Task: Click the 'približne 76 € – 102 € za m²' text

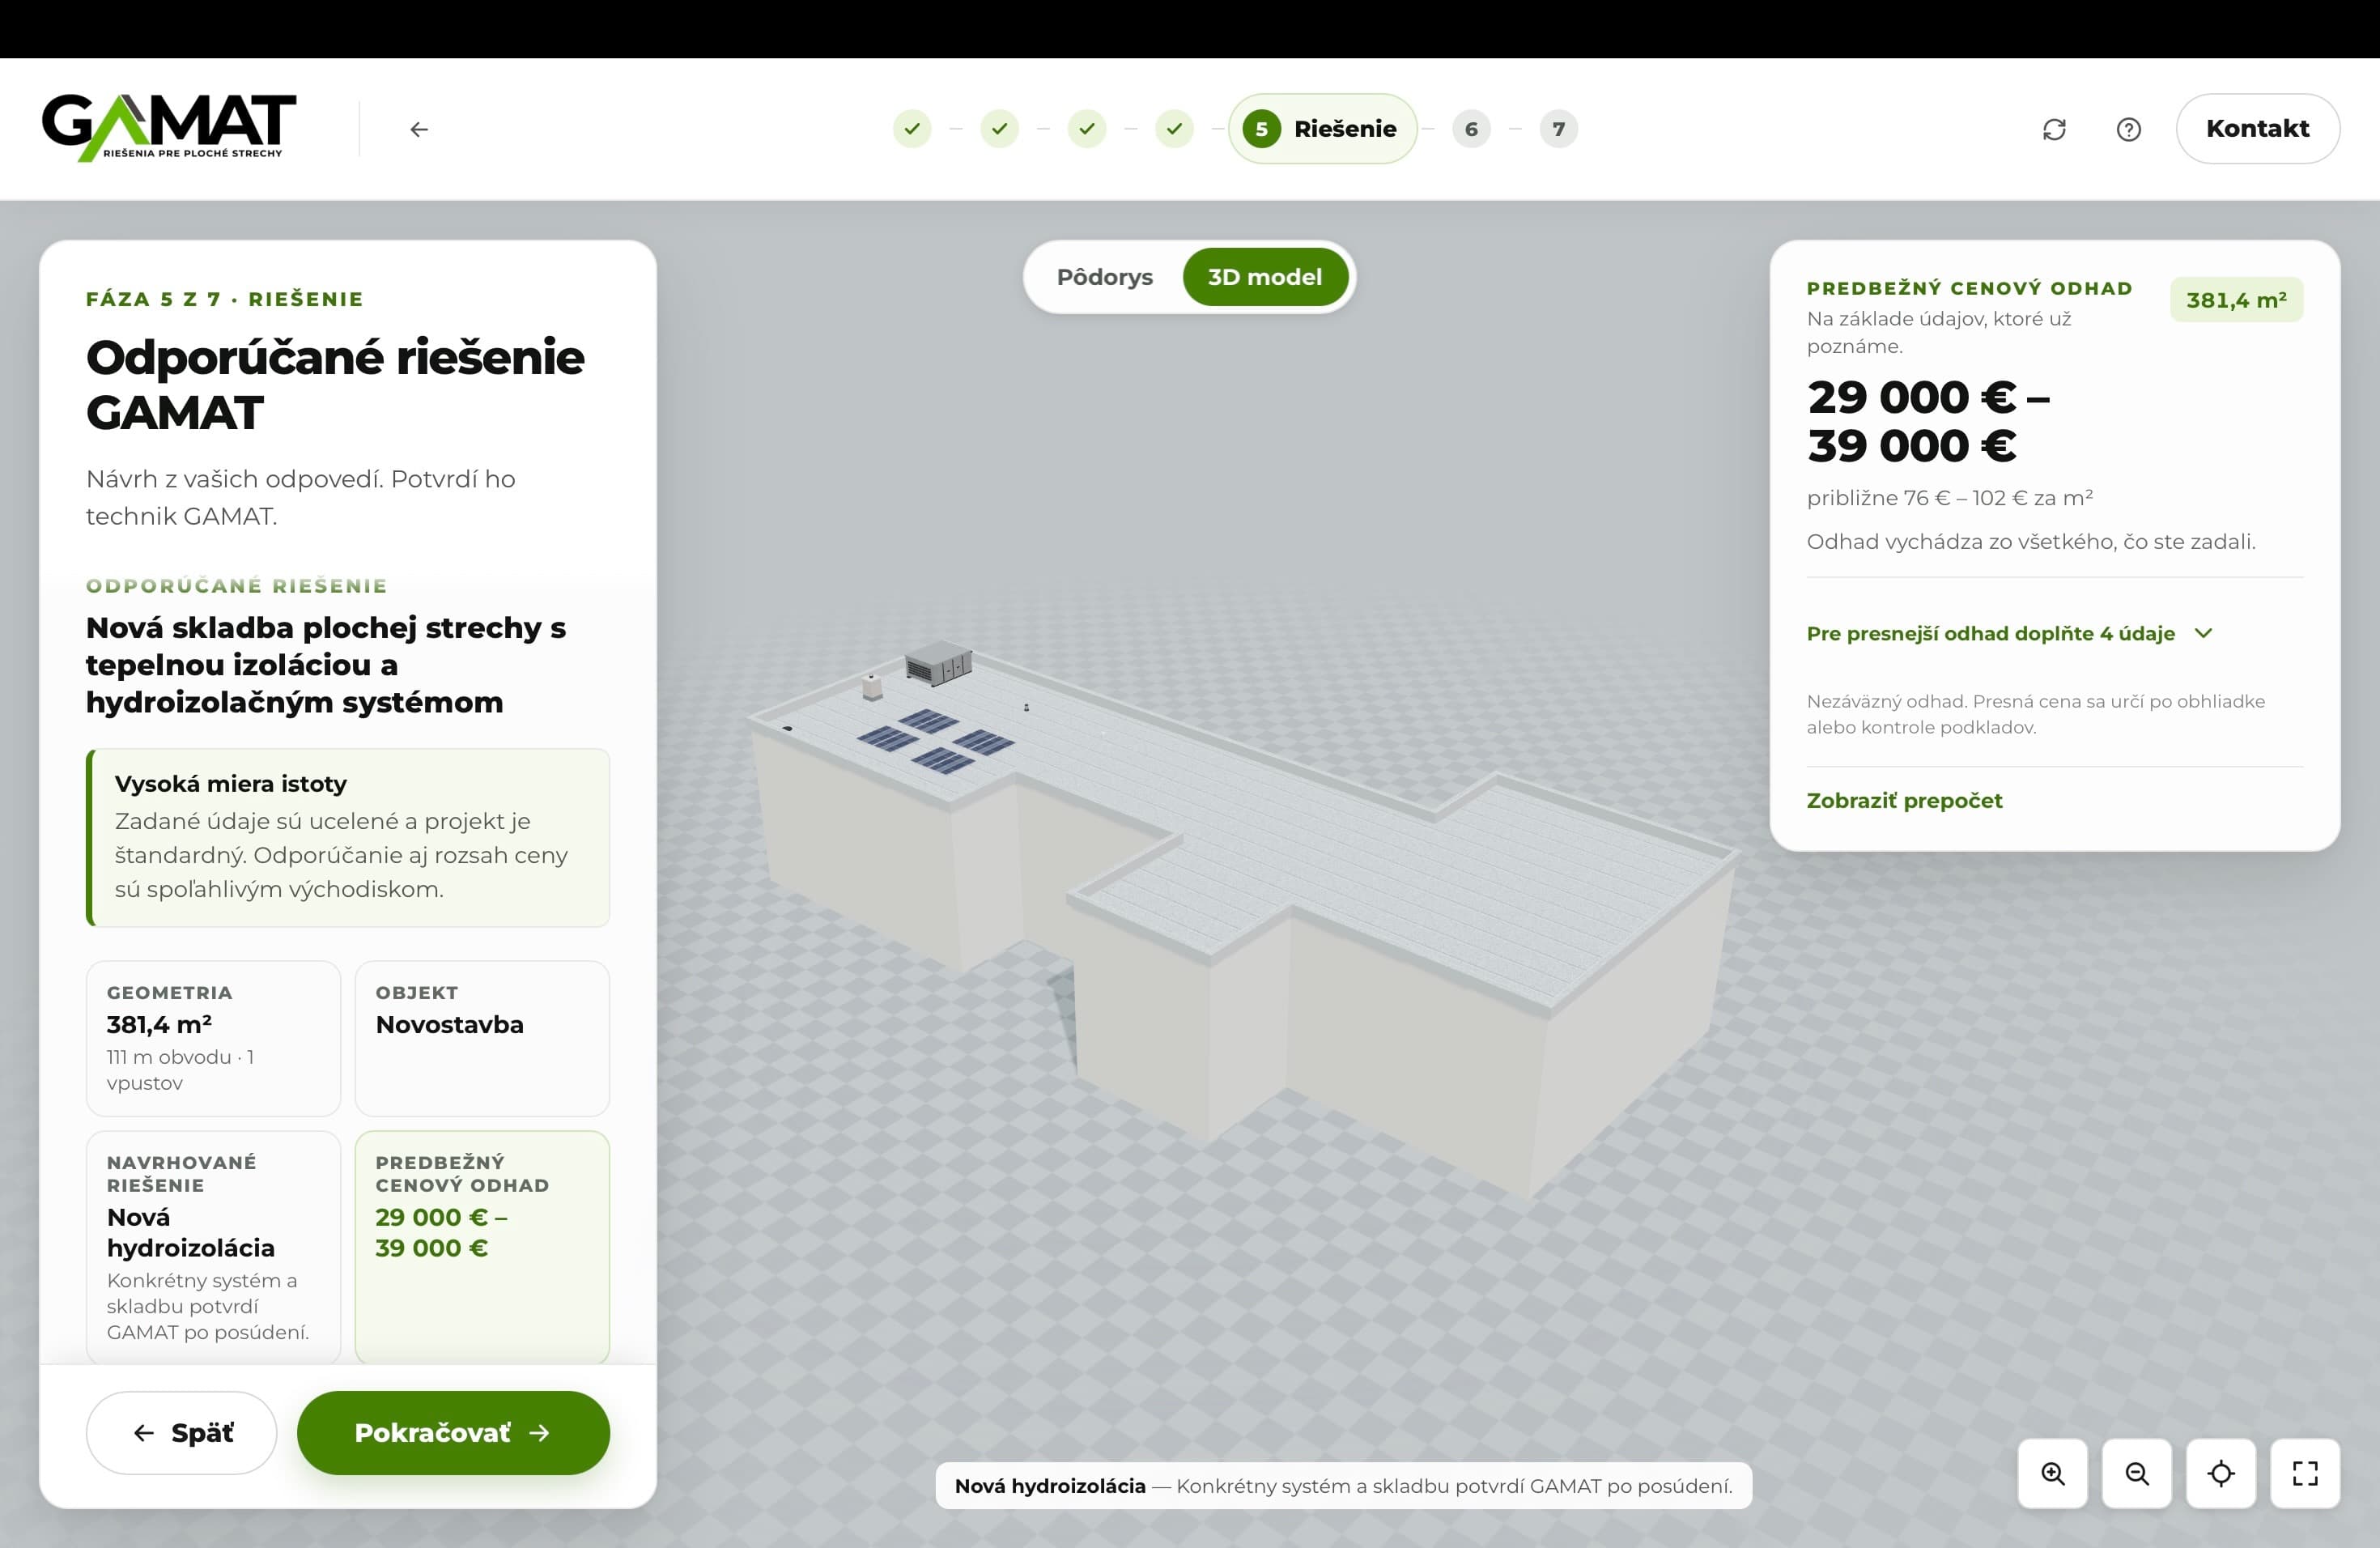Action: [x=1949, y=497]
